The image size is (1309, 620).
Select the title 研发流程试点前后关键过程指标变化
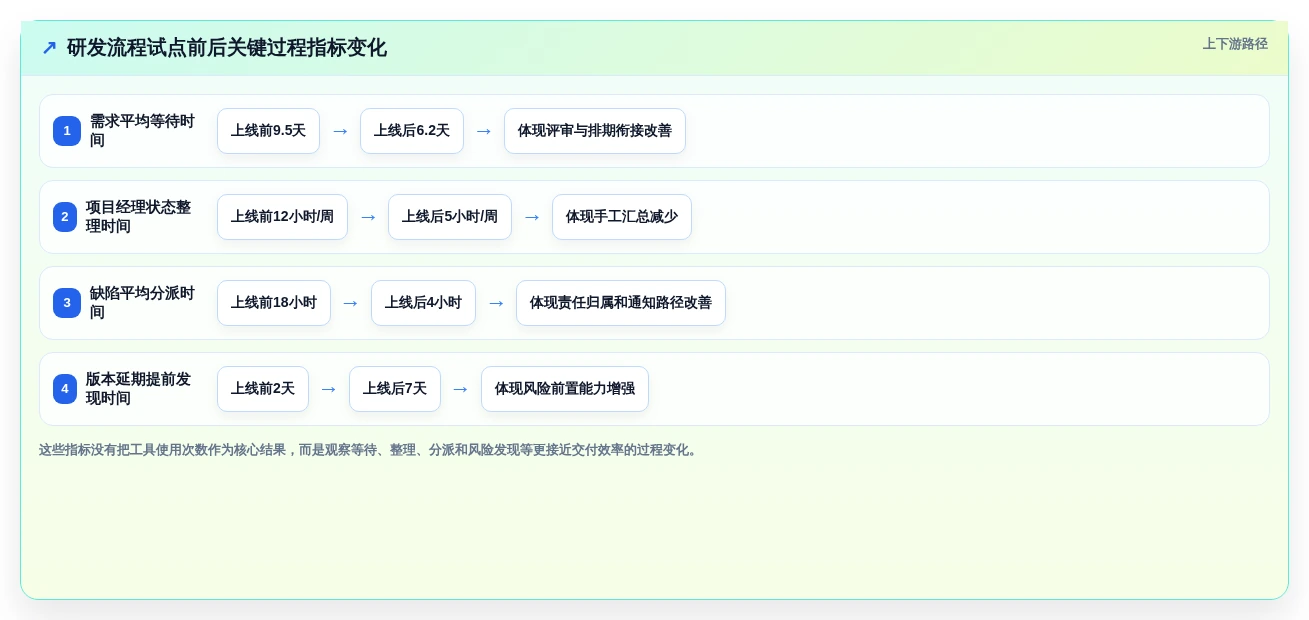click(226, 48)
